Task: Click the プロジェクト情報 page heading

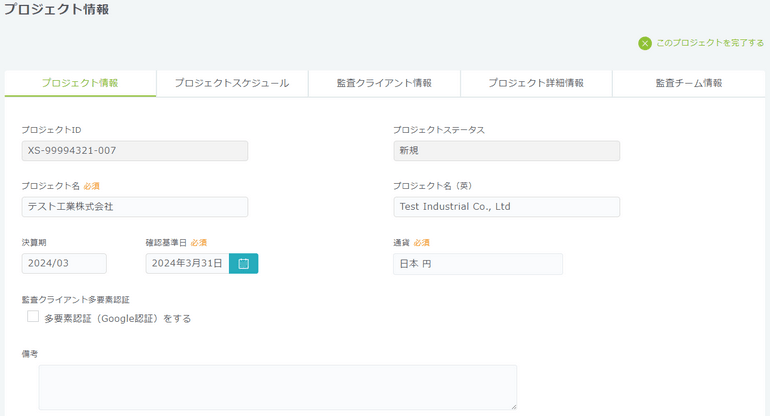Action: click(x=56, y=10)
